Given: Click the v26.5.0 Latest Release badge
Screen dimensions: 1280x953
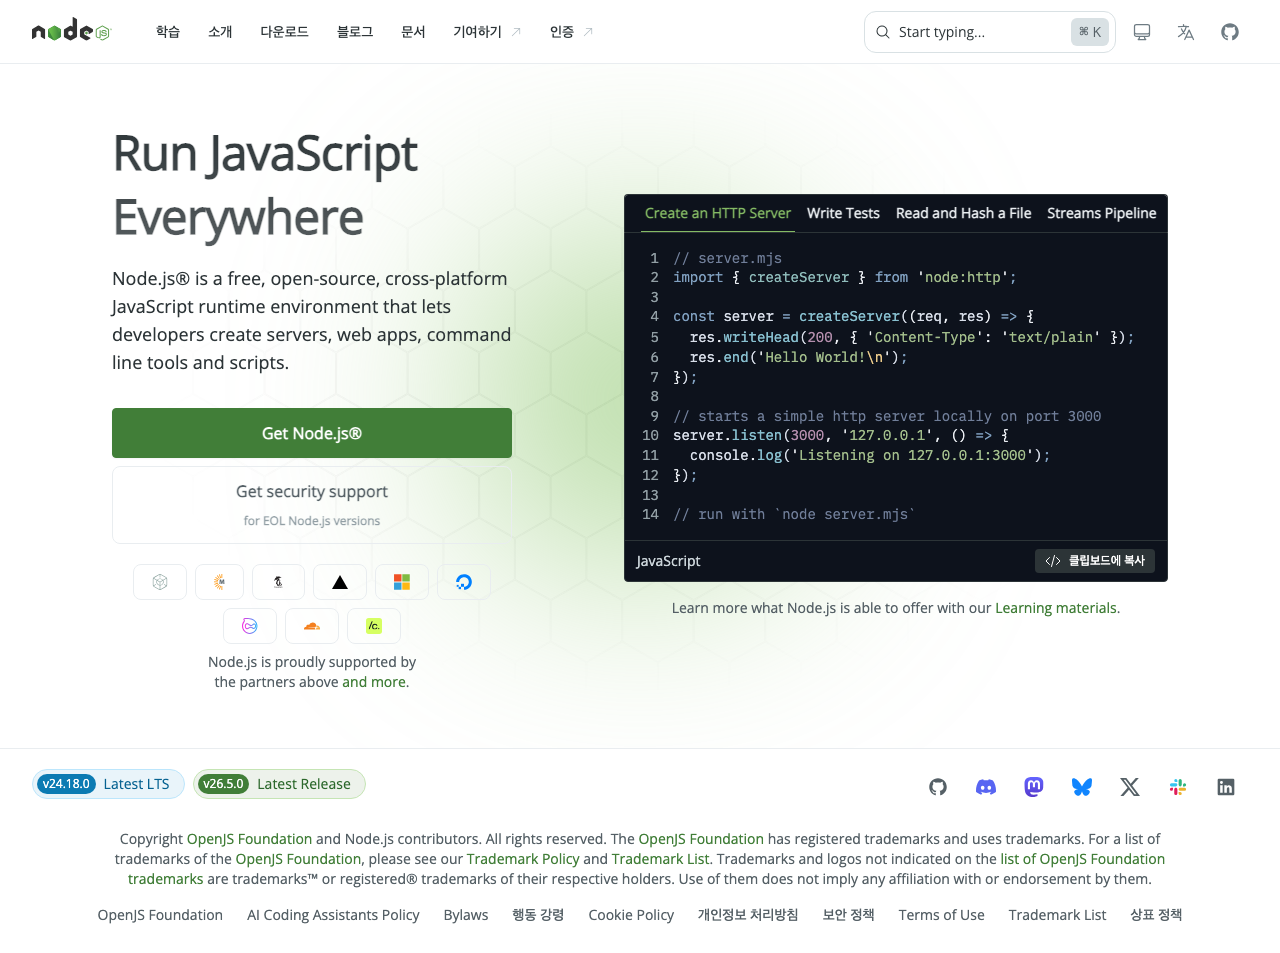Looking at the screenshot, I should pos(280,784).
